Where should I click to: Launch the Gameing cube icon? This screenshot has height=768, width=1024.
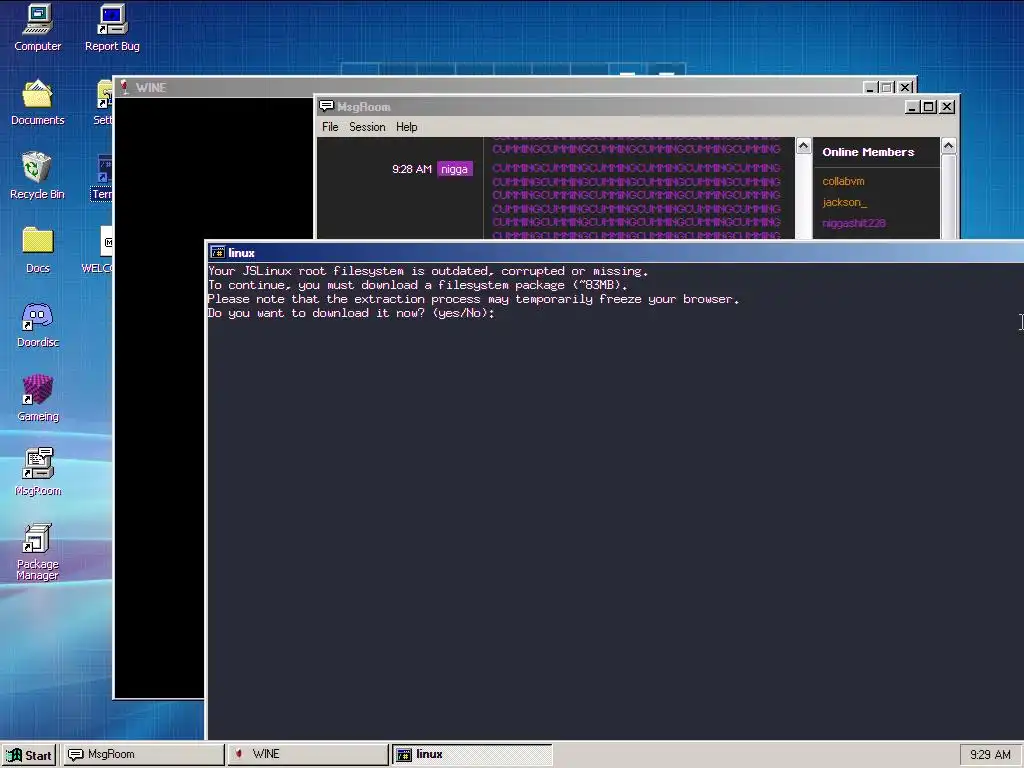click(x=37, y=398)
